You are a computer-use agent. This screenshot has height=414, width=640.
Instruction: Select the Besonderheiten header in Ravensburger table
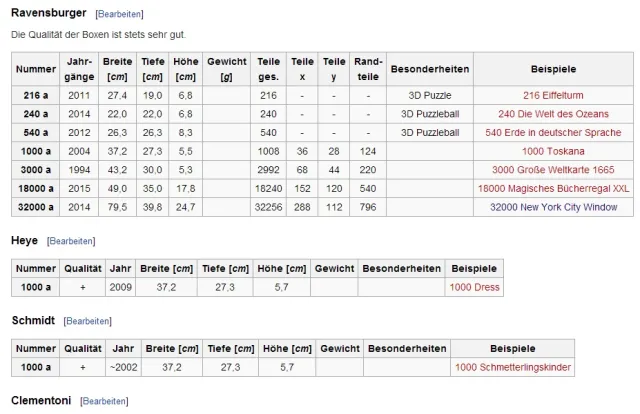430,69
